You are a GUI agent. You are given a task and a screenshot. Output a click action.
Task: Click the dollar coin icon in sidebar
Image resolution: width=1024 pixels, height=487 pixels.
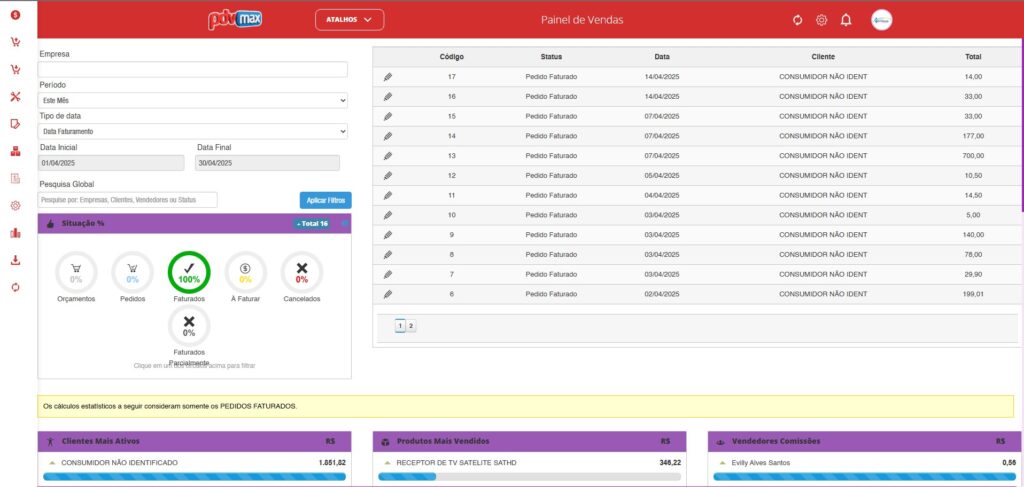click(15, 15)
